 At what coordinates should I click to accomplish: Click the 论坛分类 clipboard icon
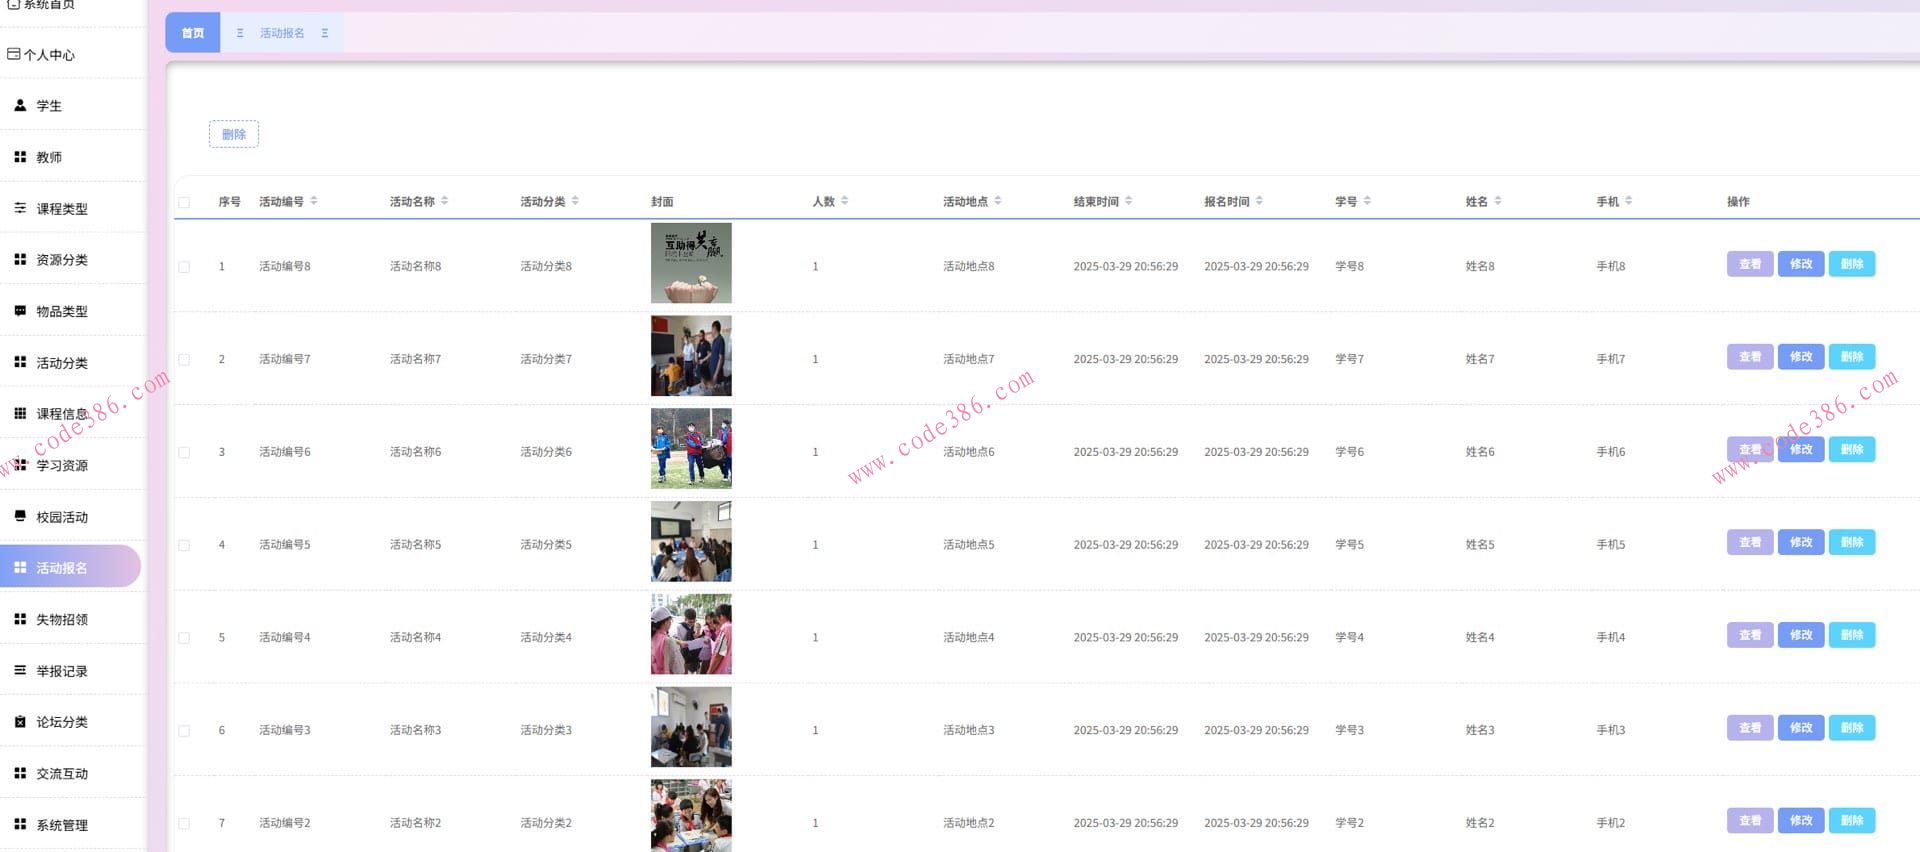tap(20, 721)
